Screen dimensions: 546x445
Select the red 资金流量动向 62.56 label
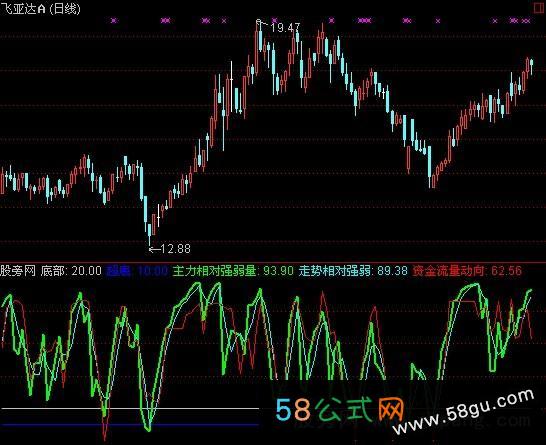[x=467, y=271]
